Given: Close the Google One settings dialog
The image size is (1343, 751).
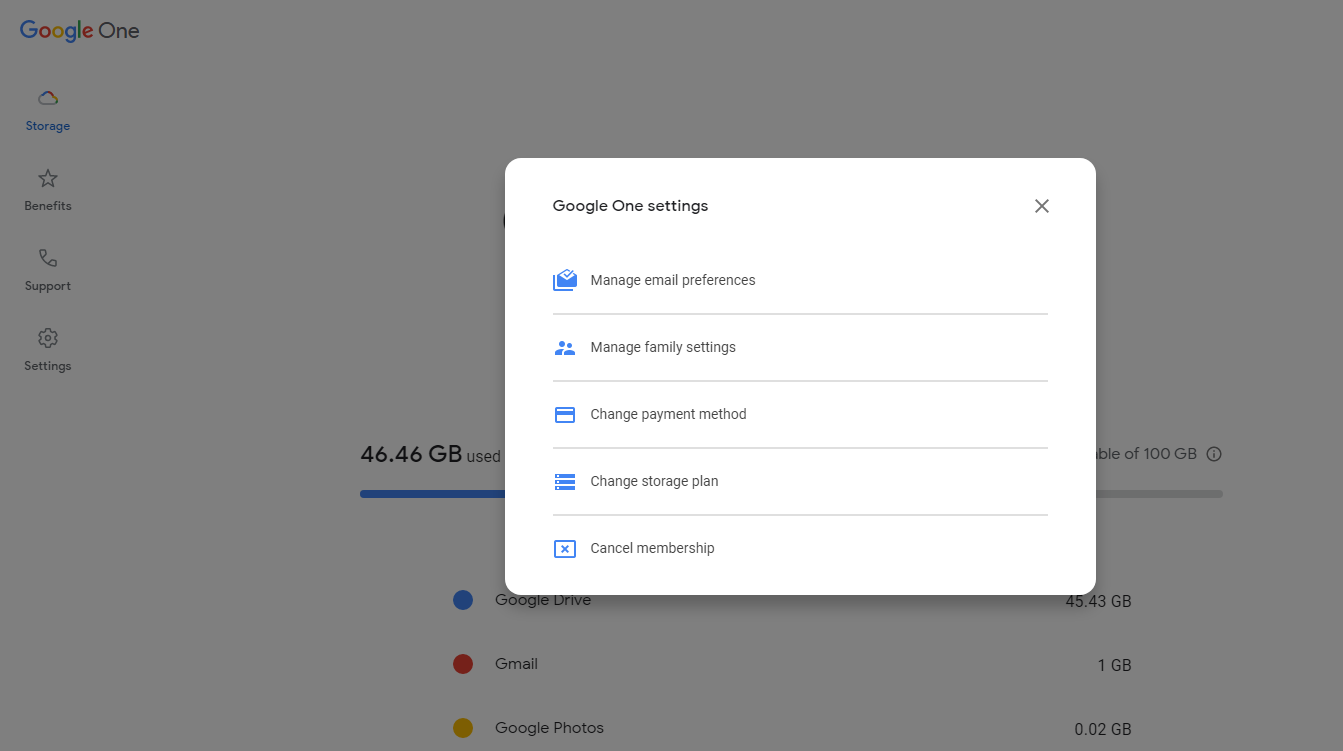Looking at the screenshot, I should (x=1041, y=206).
